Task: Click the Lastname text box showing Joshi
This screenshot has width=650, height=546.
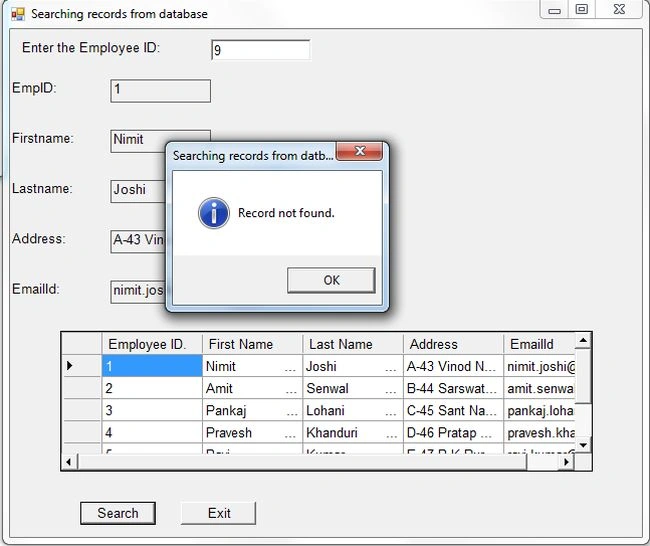Action: click(138, 191)
